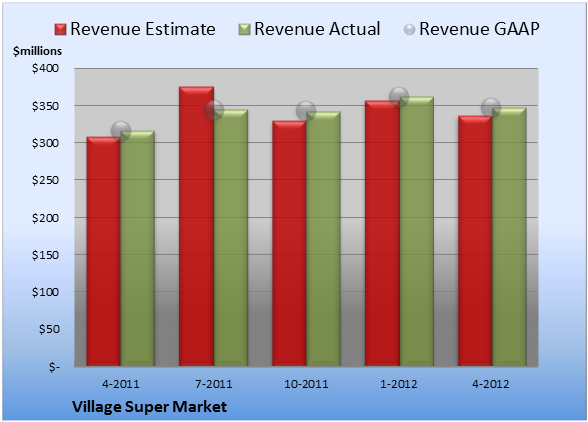Select the Revenue Estimate legend label
Viewport: 588px width, 422px height.
(143, 29)
